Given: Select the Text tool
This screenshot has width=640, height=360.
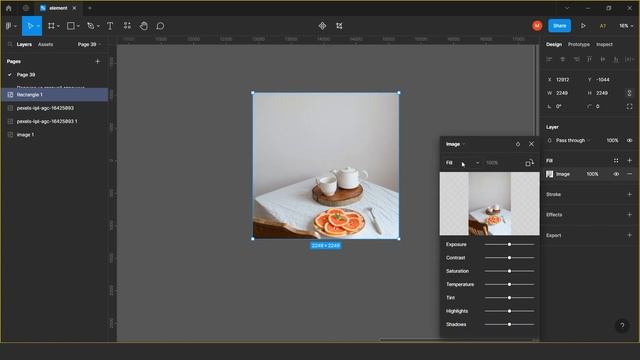Looking at the screenshot, I should tap(110, 26).
